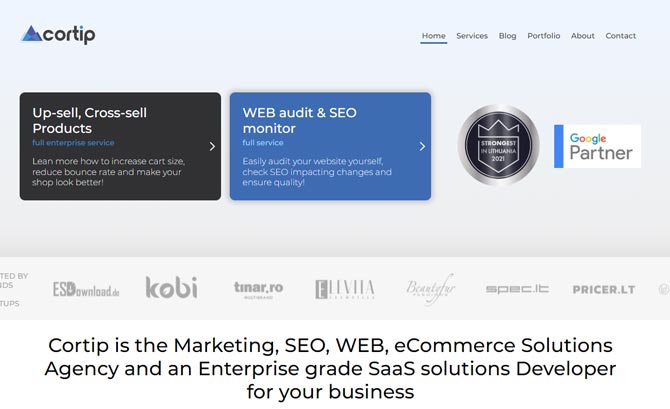Click the Beautyfur logo
This screenshot has width=670, height=409.
click(431, 289)
